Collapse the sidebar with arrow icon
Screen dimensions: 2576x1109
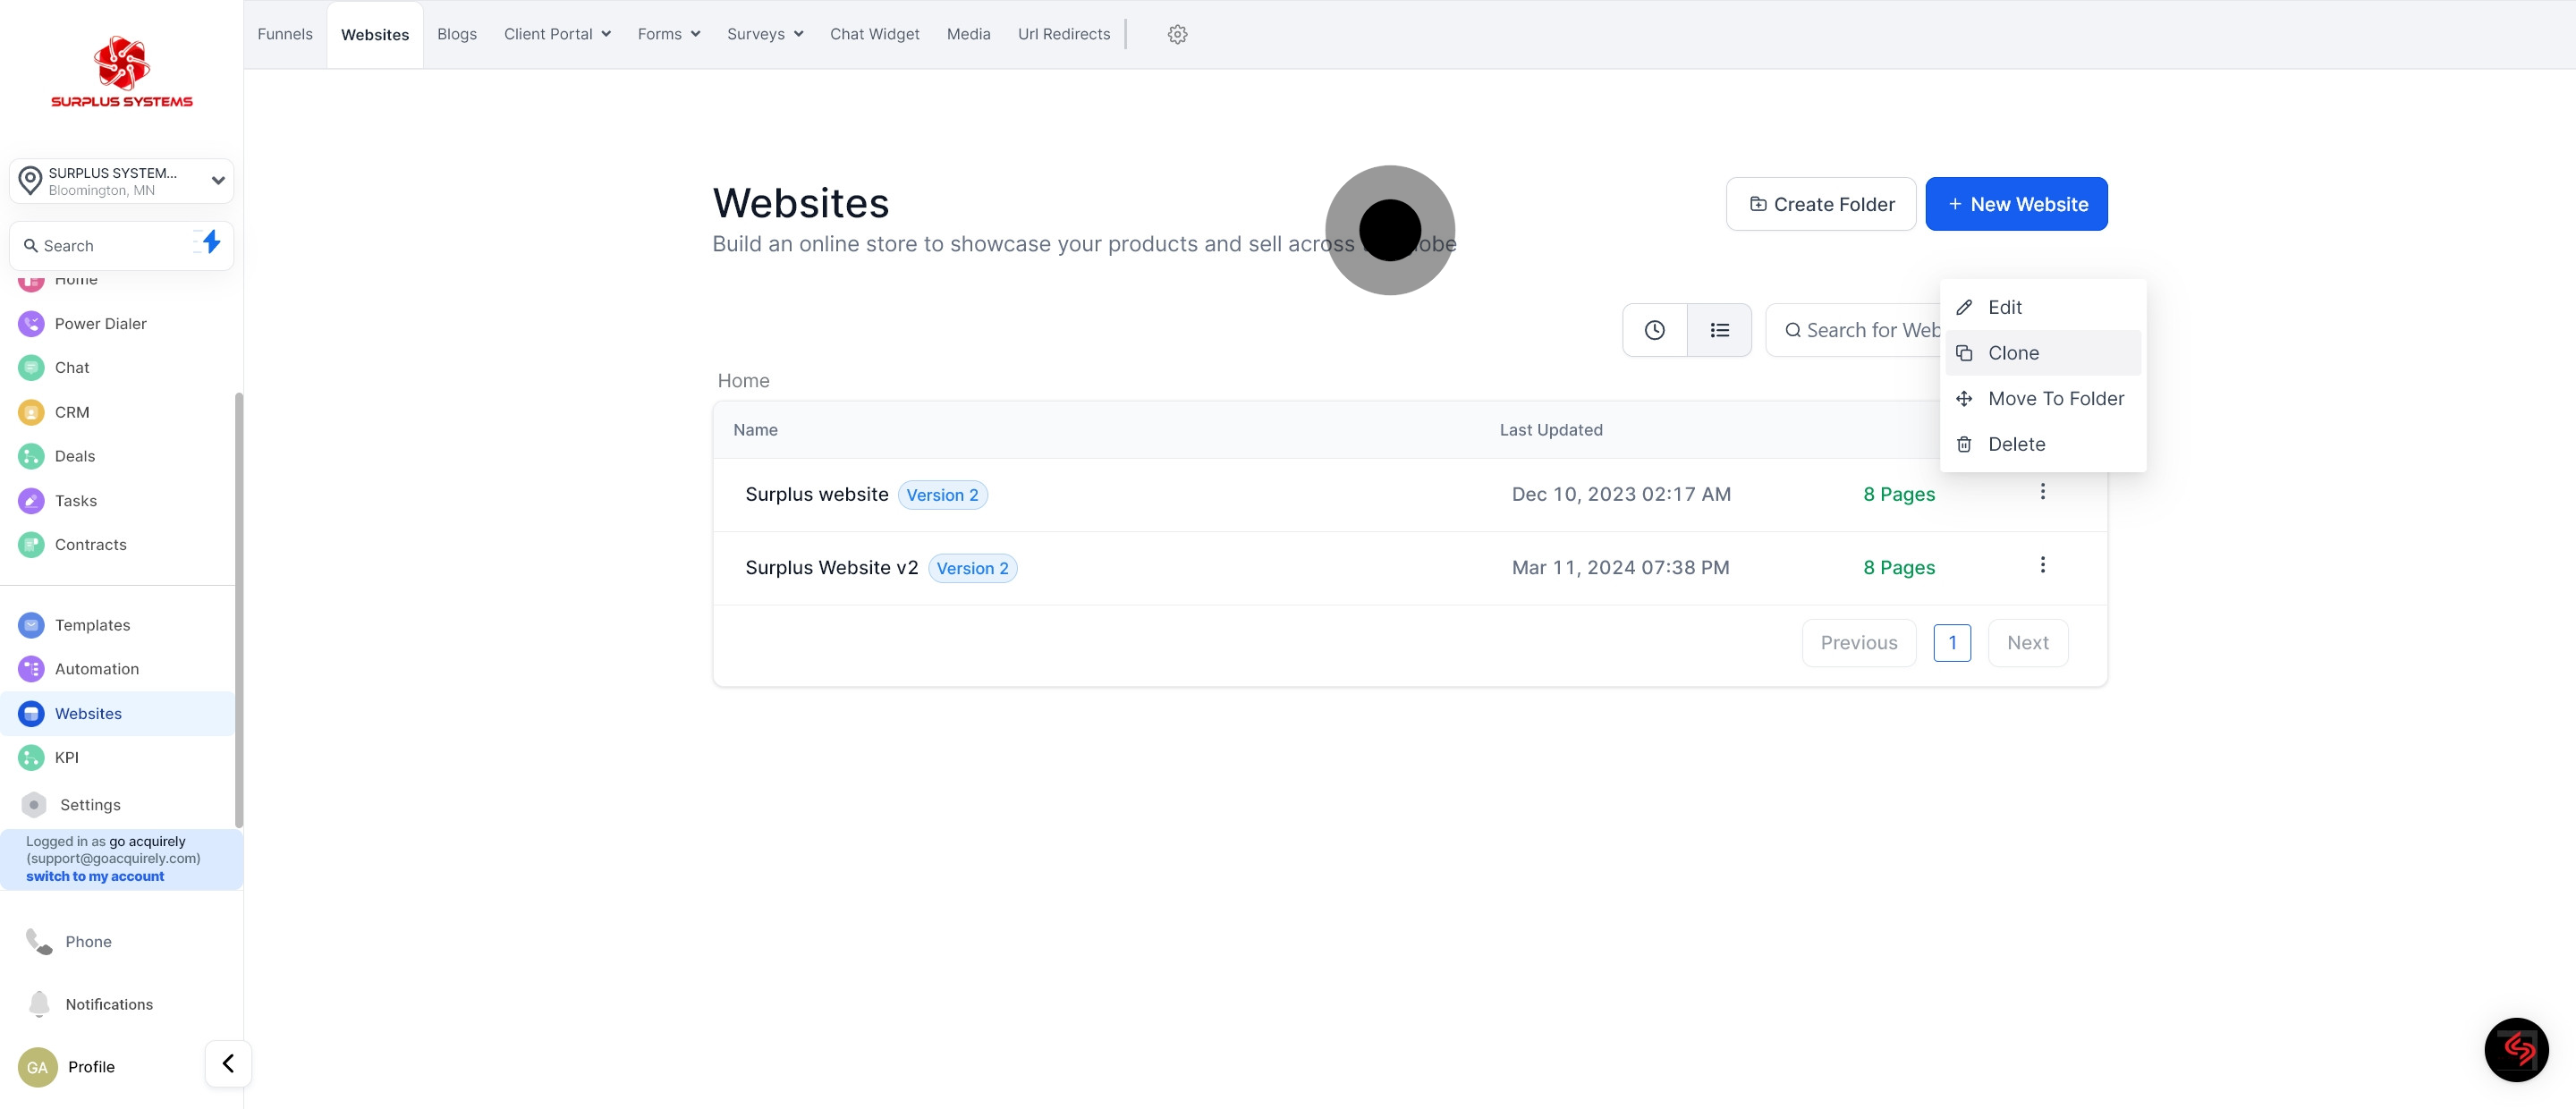point(228,1063)
